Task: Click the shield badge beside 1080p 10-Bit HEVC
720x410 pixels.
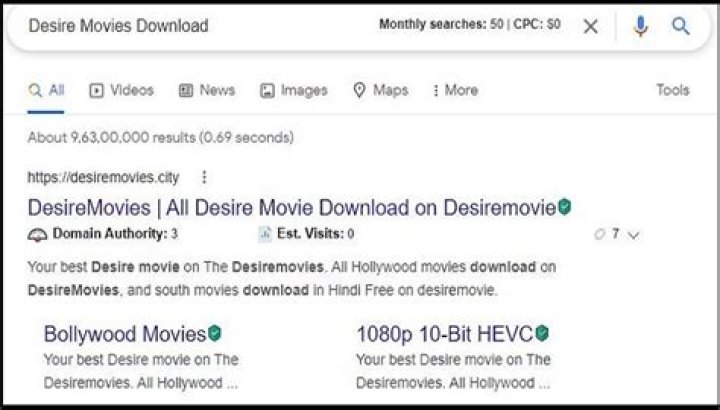Action: 542,333
